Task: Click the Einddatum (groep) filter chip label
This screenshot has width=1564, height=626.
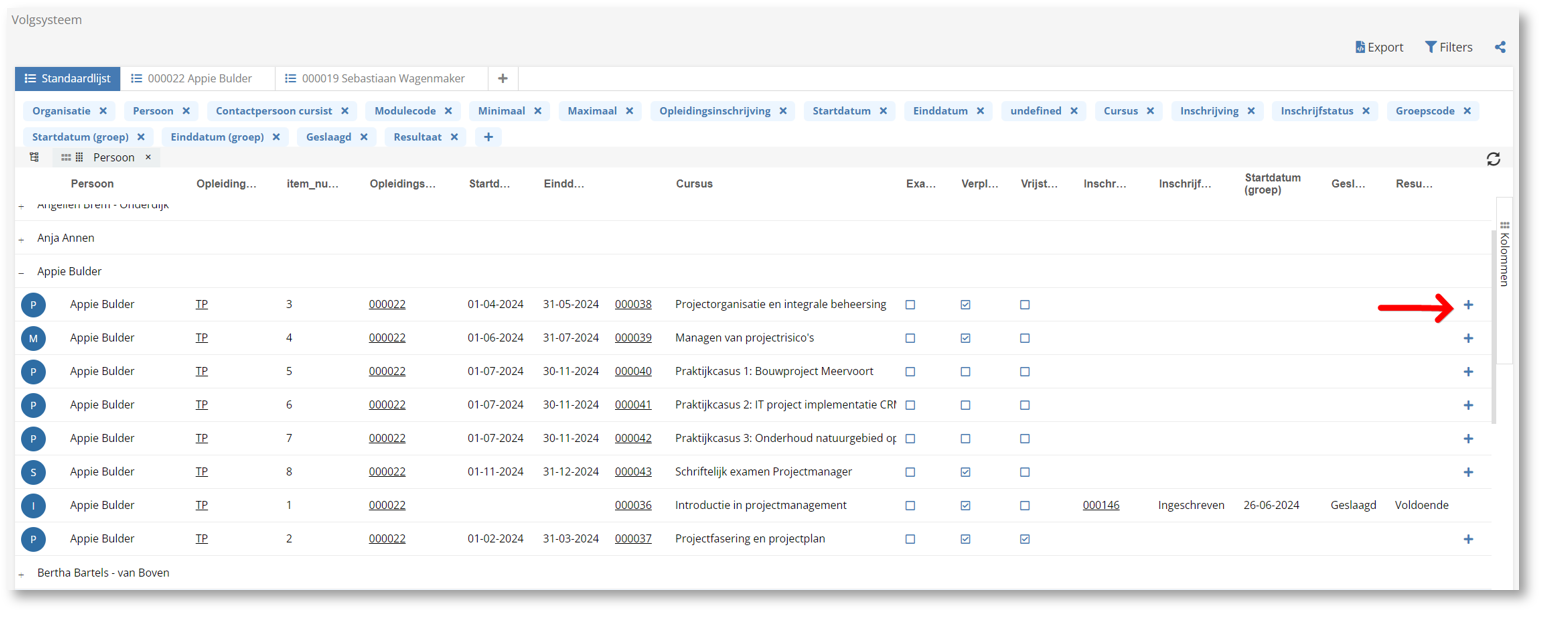Action: (217, 137)
